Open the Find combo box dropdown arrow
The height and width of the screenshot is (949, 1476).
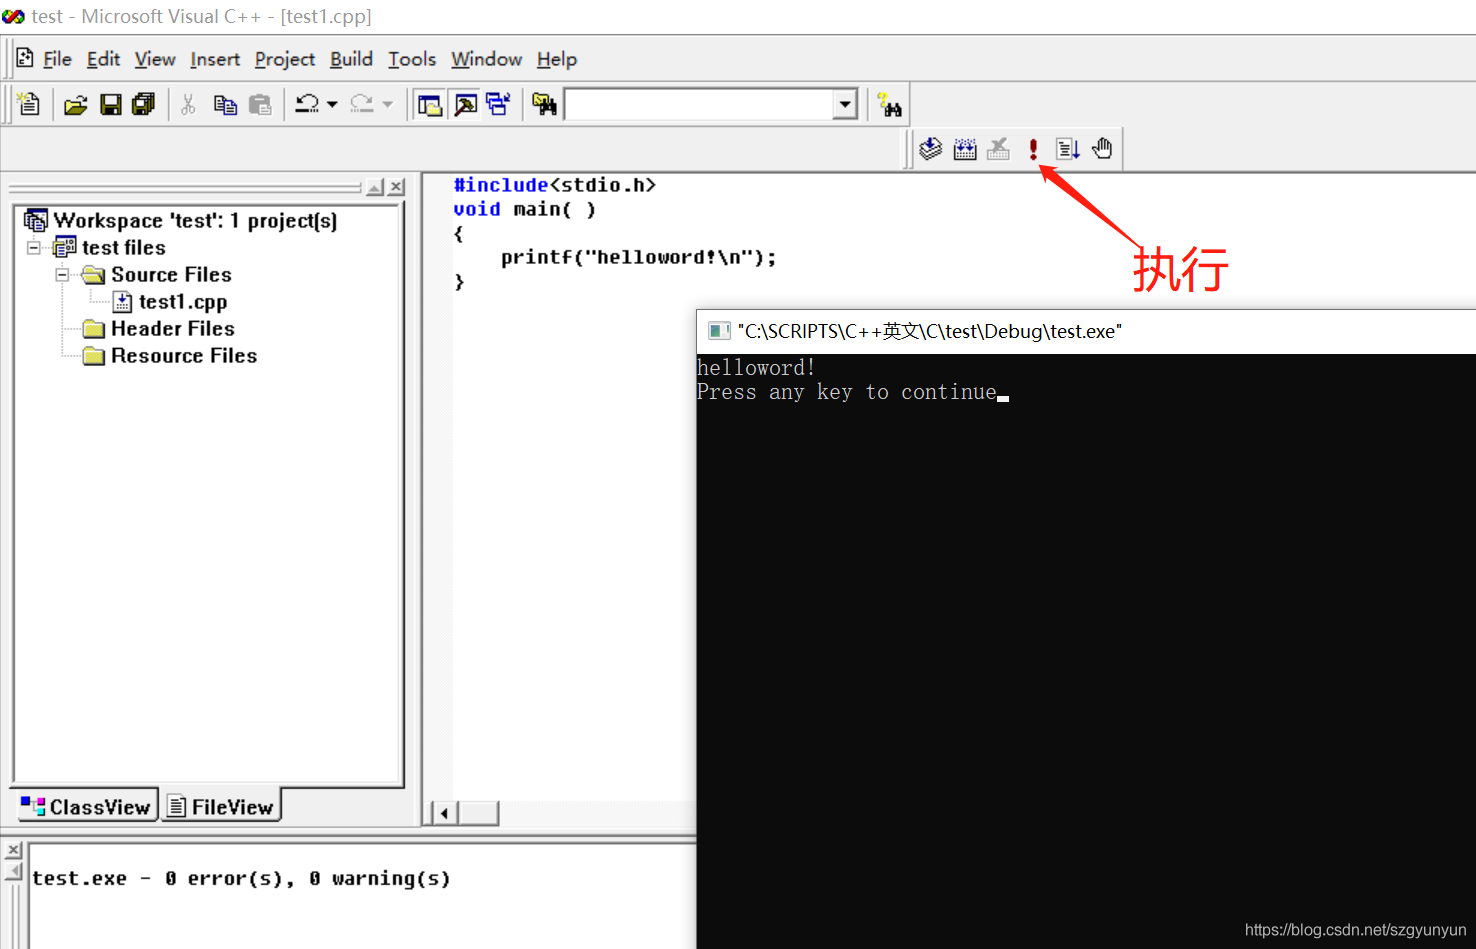845,104
